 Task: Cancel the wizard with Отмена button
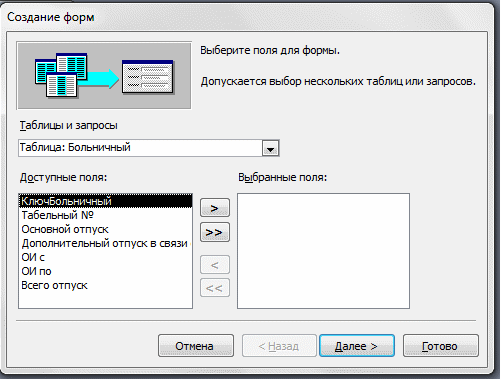pos(196,346)
